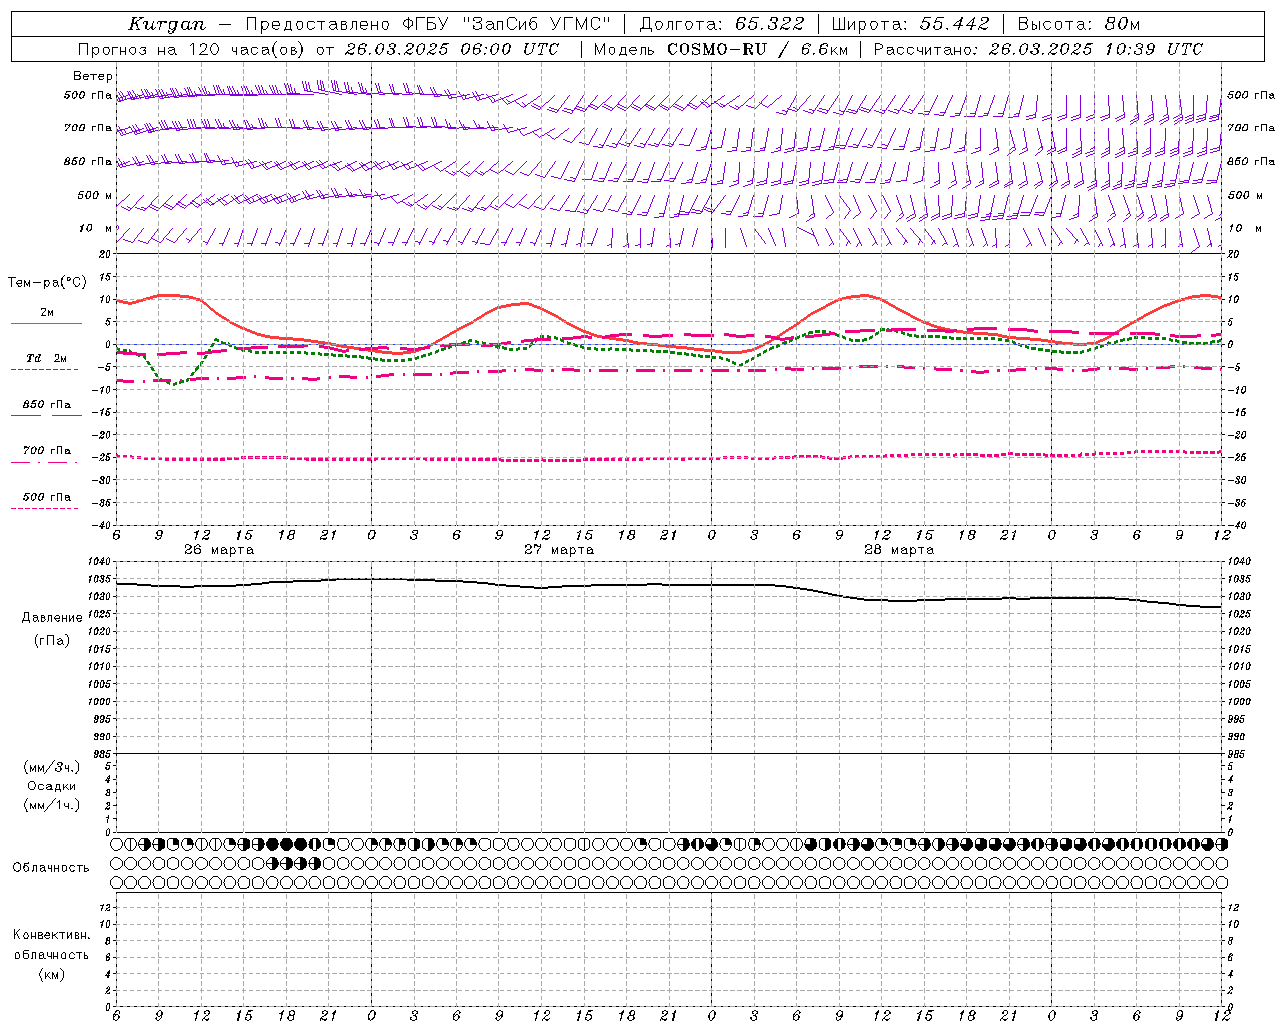Click the "(км)" unit under convective cloud label
1280x1024 pixels.
52,974
